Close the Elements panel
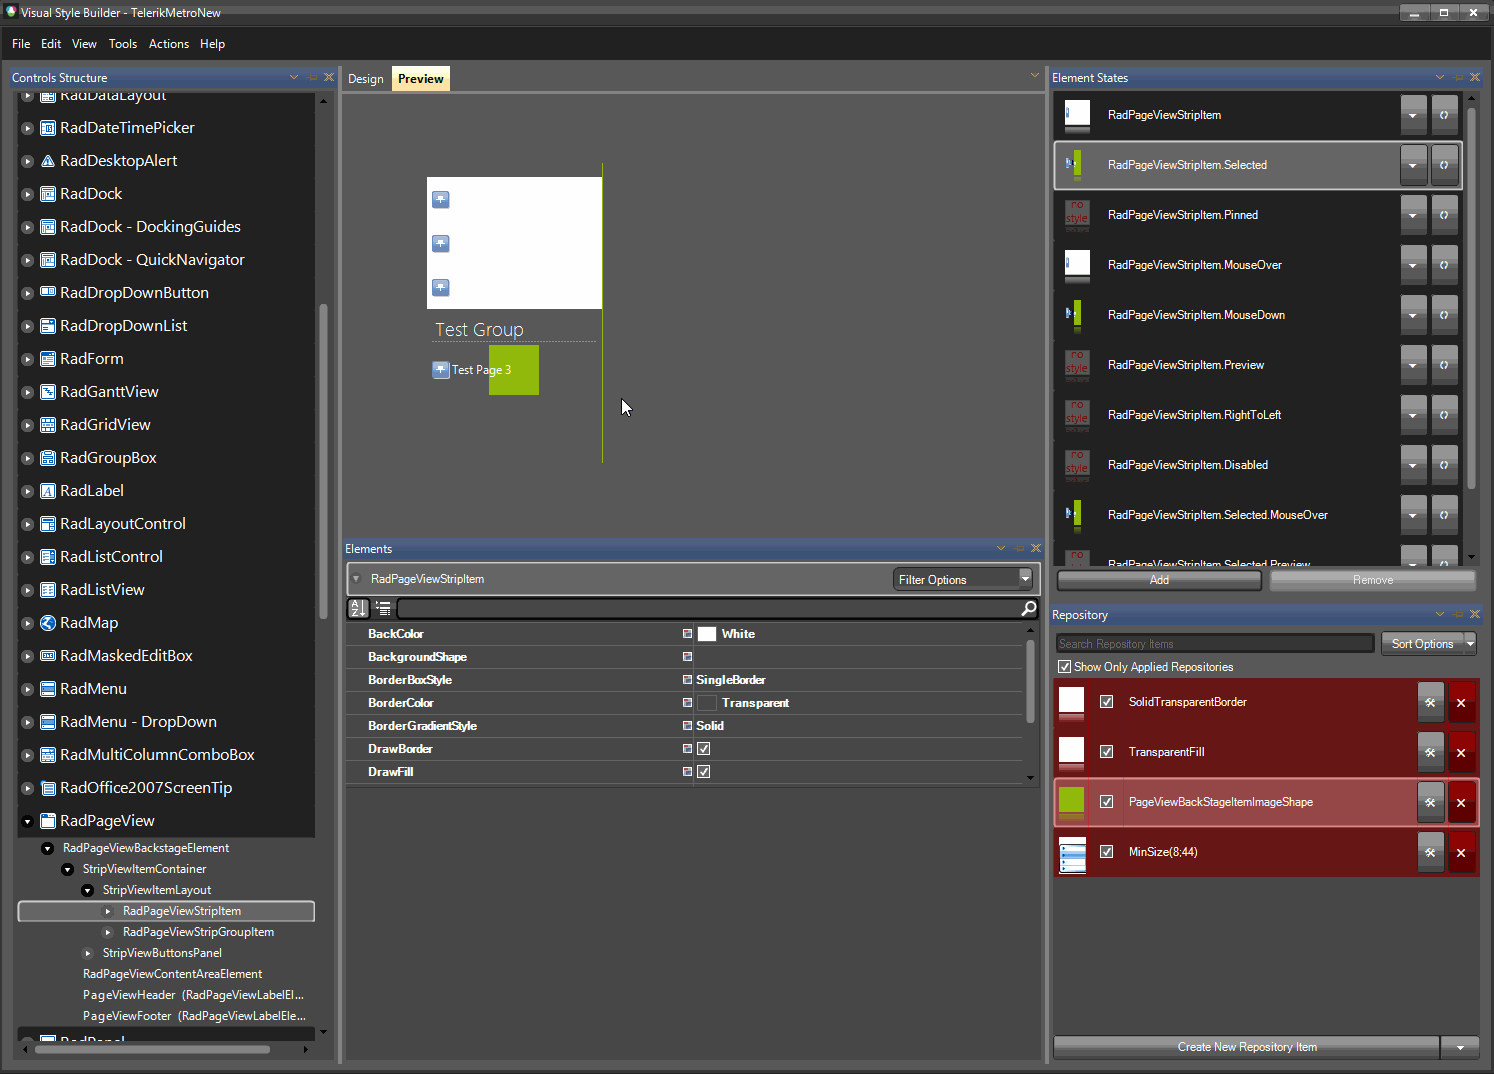Image resolution: width=1494 pixels, height=1074 pixels. tap(1036, 548)
